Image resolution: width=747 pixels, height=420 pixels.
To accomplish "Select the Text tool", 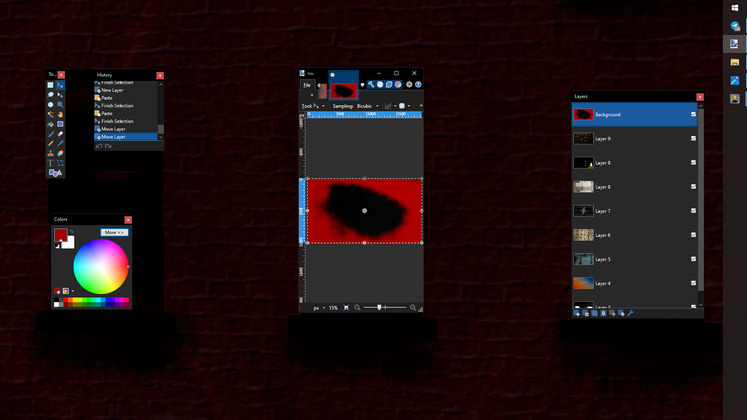I will click(50, 163).
